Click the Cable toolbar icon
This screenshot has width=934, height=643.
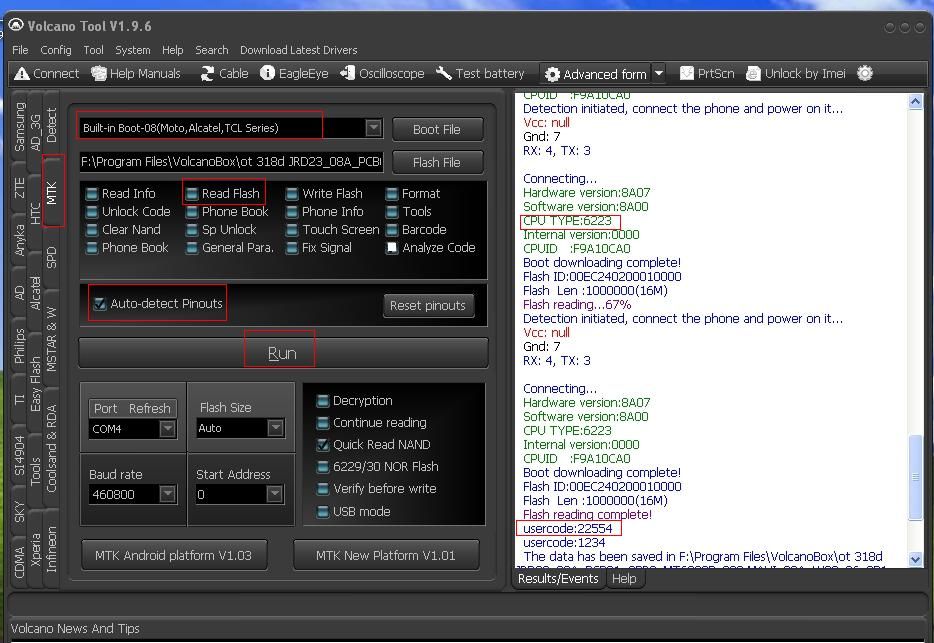[207, 73]
